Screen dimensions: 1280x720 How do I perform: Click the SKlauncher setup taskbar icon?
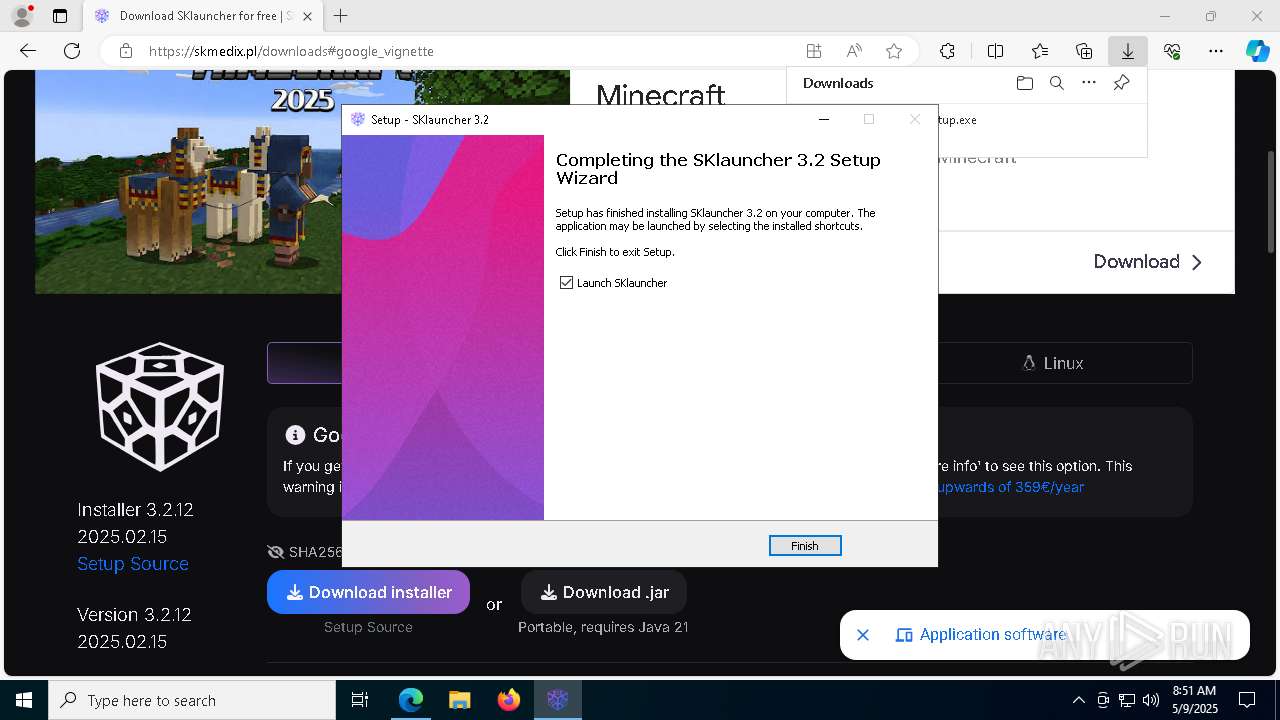558,700
